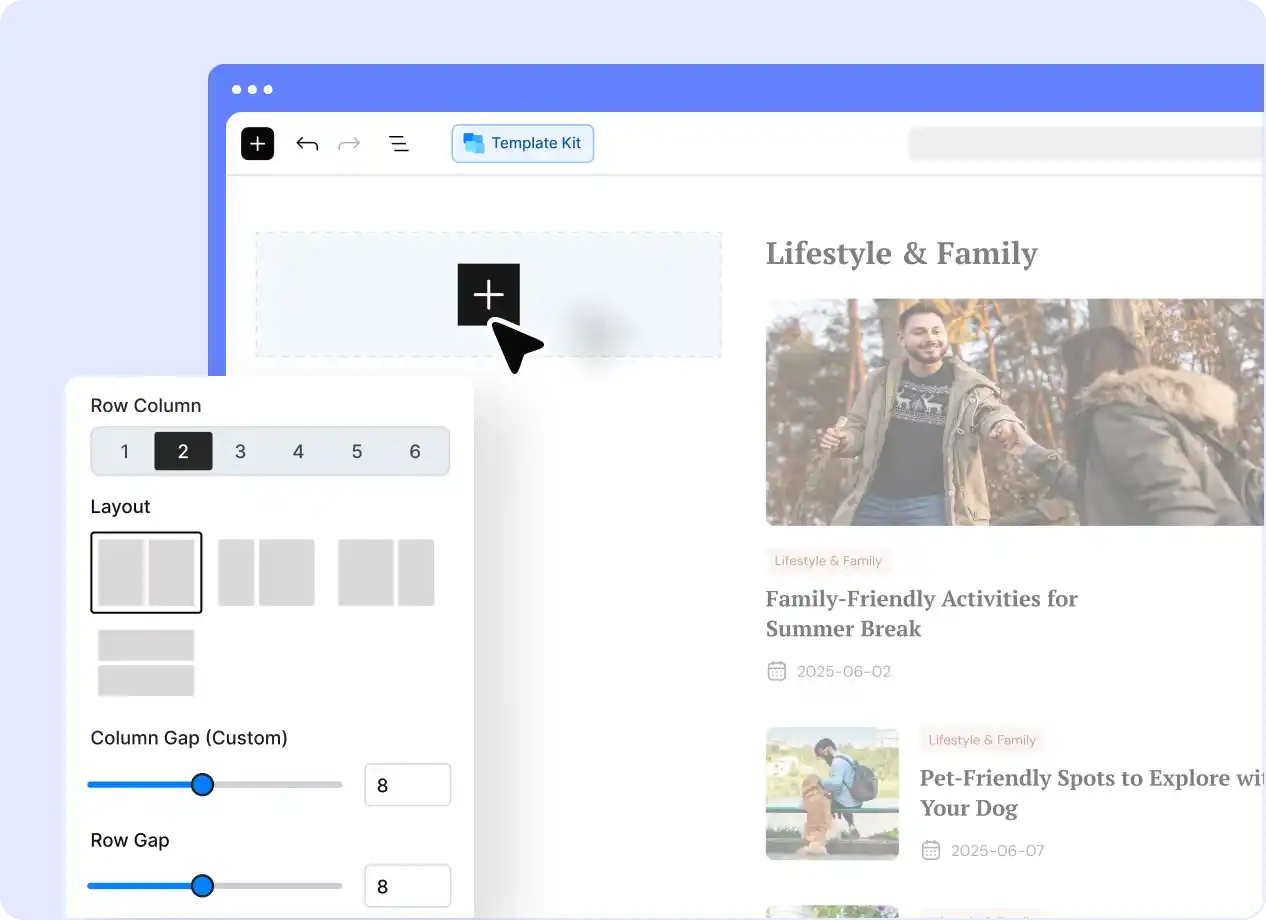Open the Family-Friendly Activities for Summer Break post
Image resolution: width=1266 pixels, height=920 pixels.
tap(921, 613)
